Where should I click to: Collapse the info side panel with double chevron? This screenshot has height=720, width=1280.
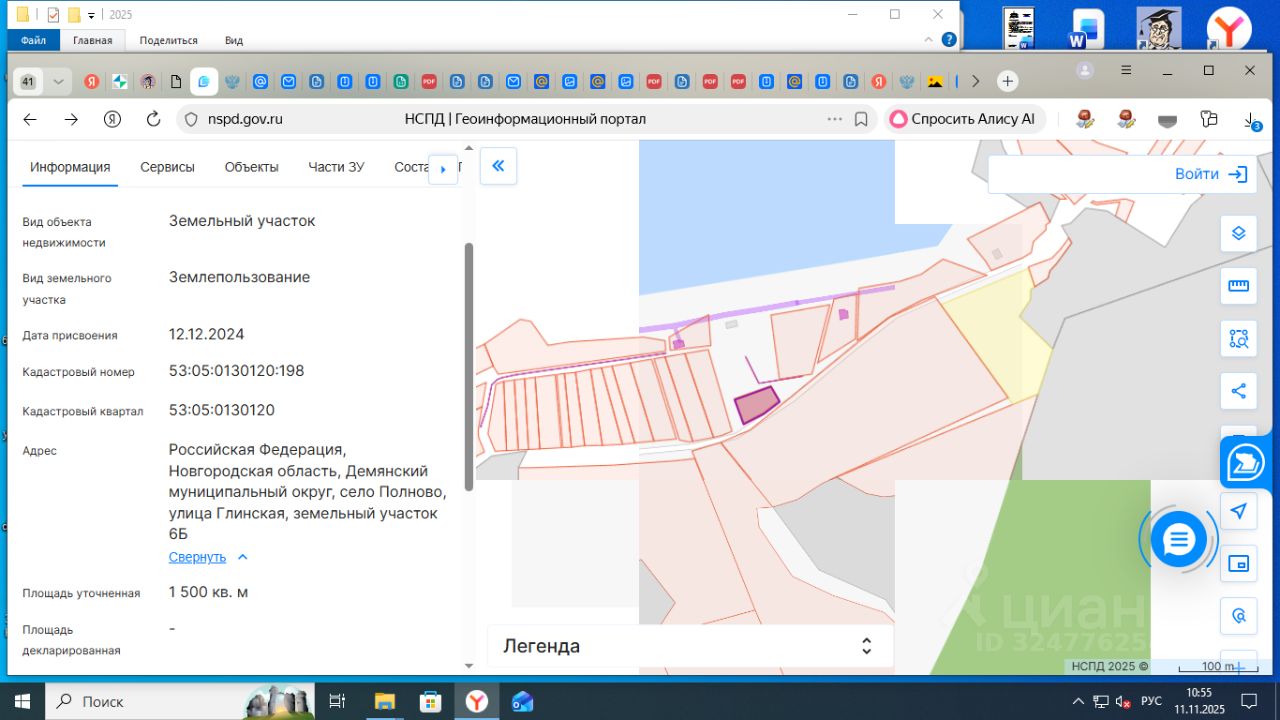click(498, 166)
